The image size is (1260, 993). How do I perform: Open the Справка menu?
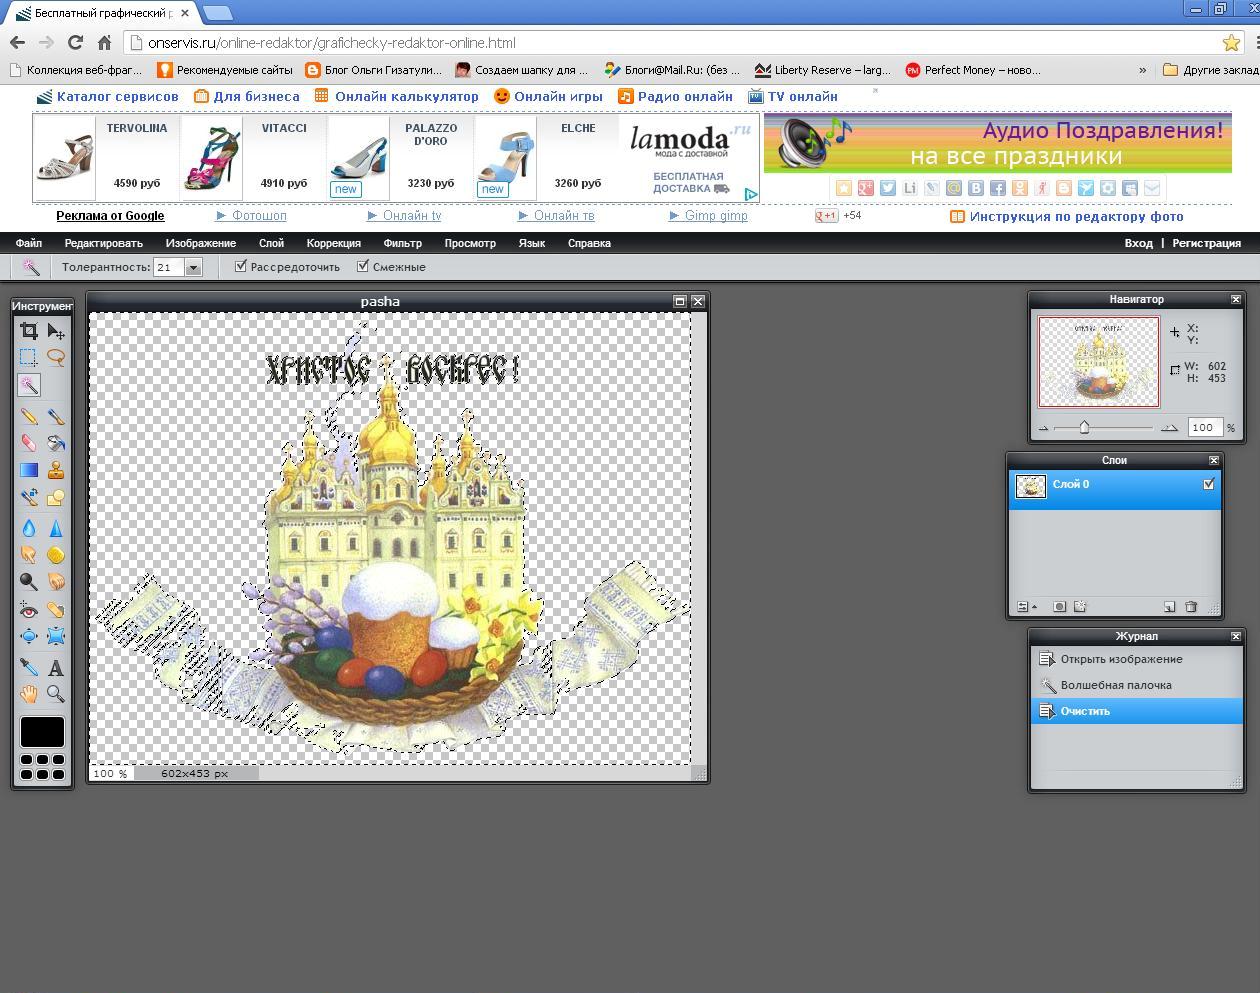click(x=589, y=243)
